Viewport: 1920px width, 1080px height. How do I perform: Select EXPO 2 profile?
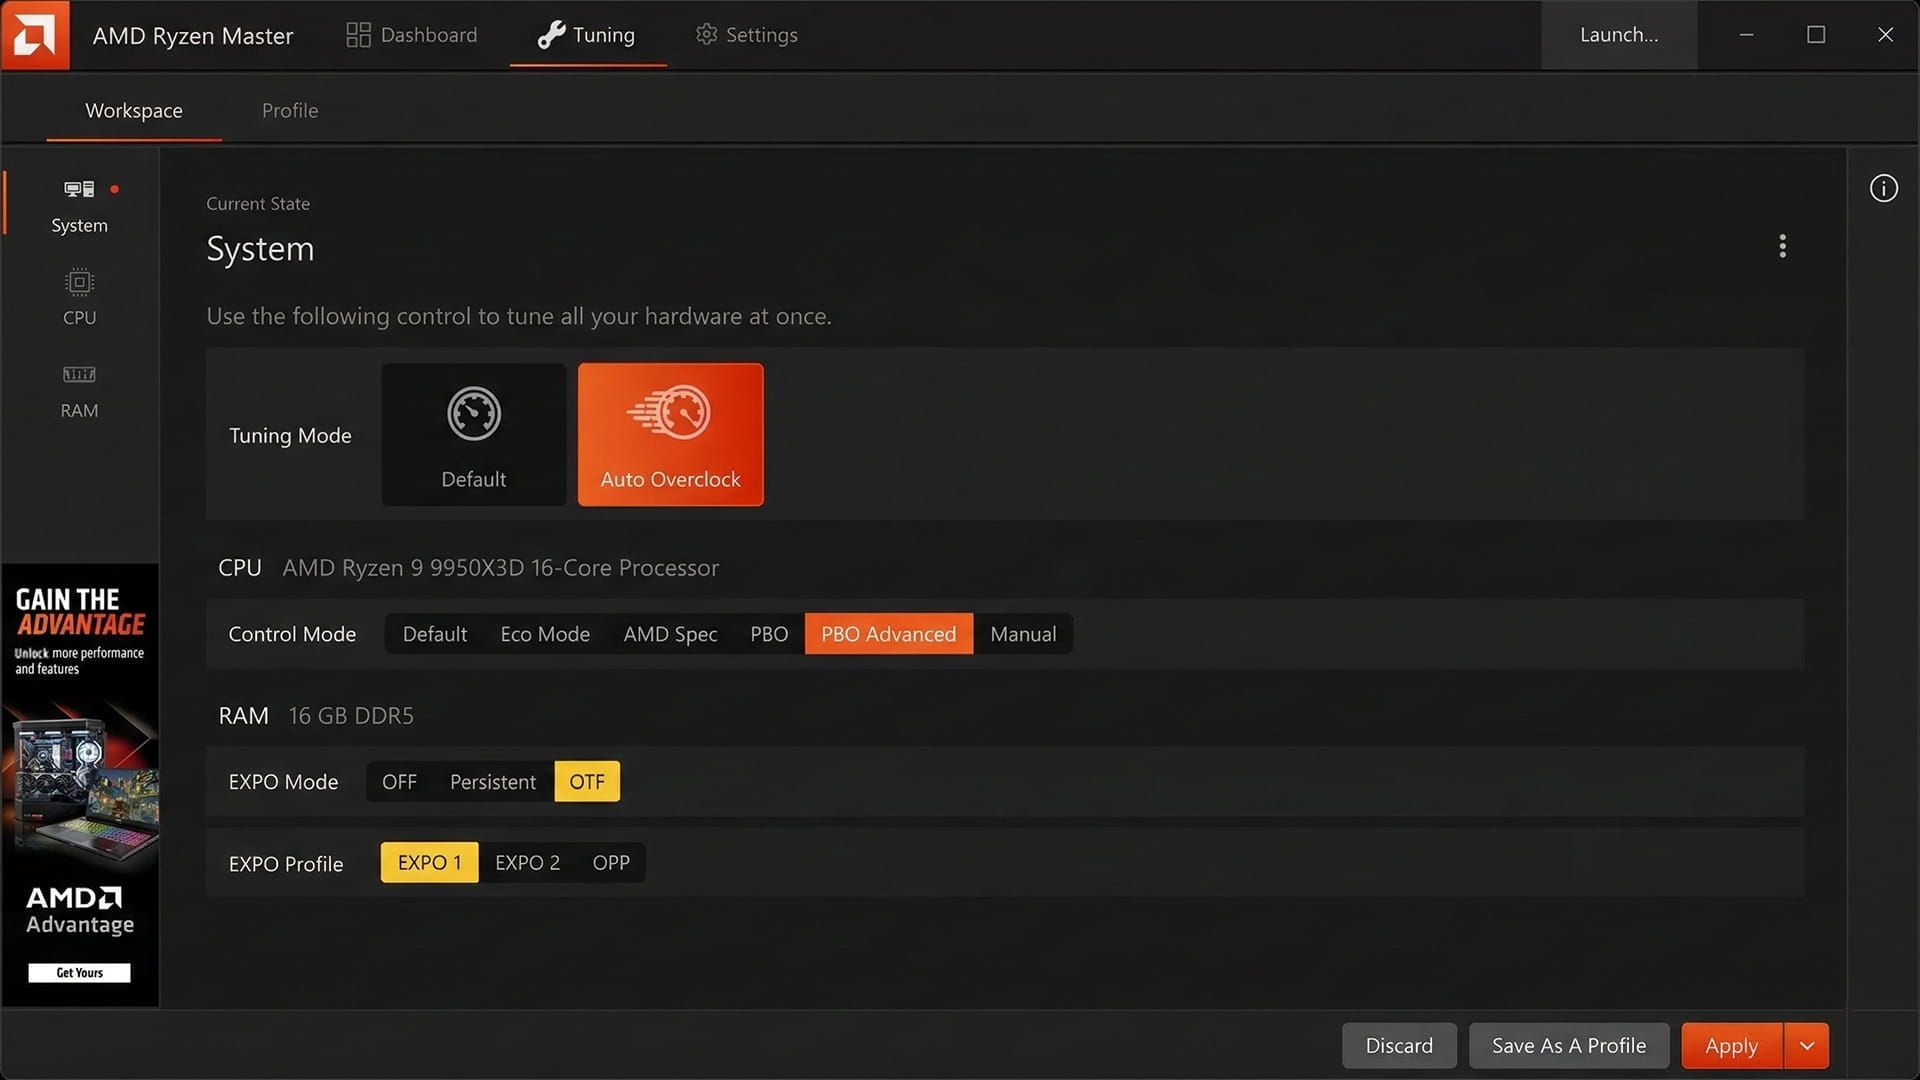coord(527,861)
